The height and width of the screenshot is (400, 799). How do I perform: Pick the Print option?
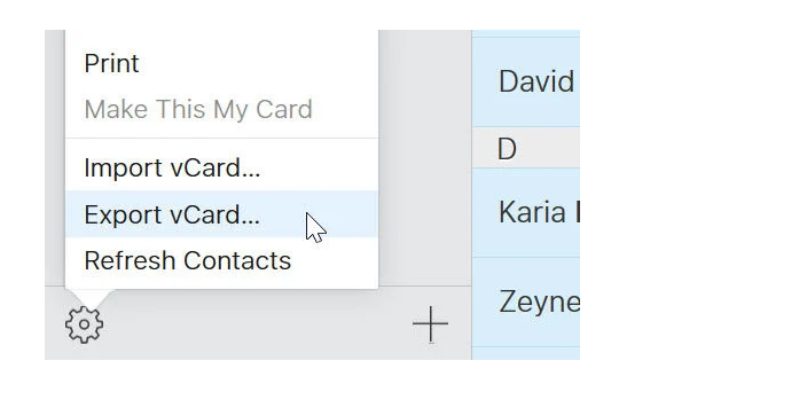(222, 64)
